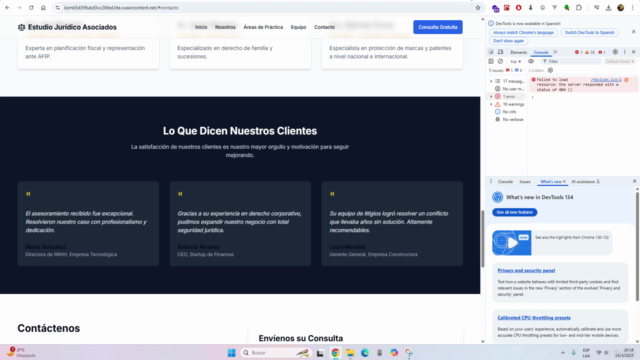Open the Chrome downloads tray icon
640x360 pixels.
(609, 8)
